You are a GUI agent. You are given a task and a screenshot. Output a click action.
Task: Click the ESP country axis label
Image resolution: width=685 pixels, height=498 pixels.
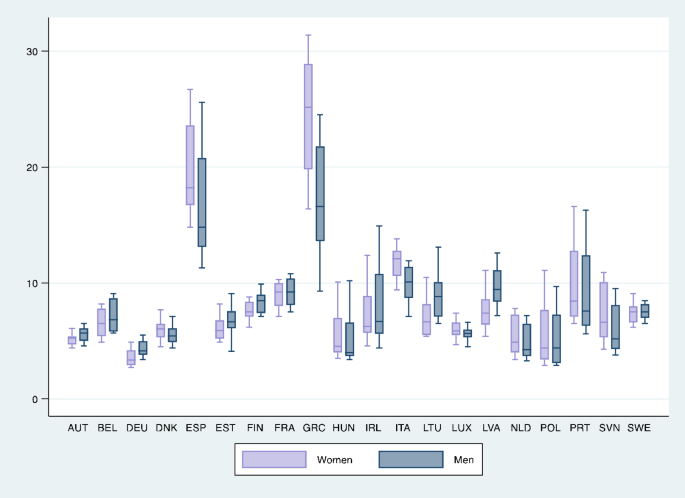pos(196,427)
